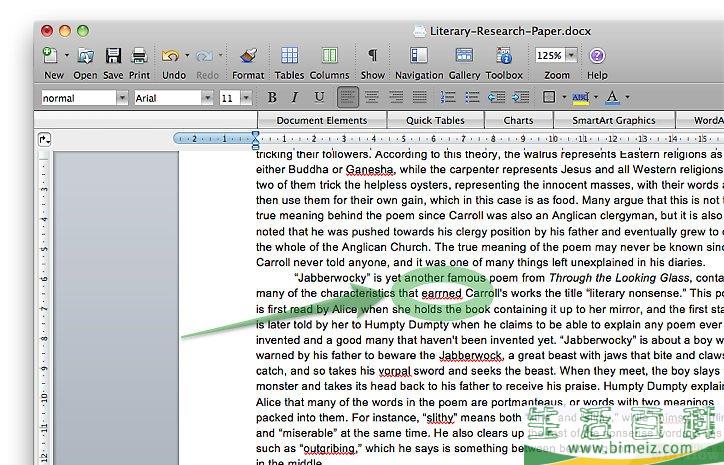The image size is (724, 465).
Task: Click the style box showing normal
Action: click(x=78, y=98)
